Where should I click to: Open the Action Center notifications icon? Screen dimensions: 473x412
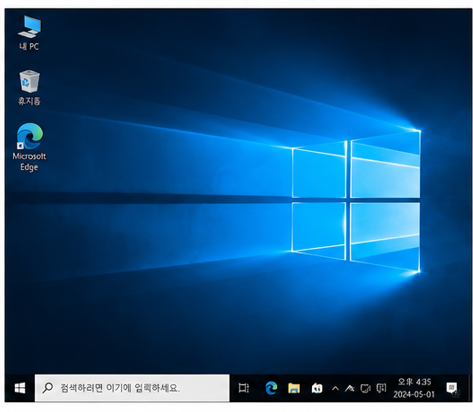pyautogui.click(x=452, y=388)
